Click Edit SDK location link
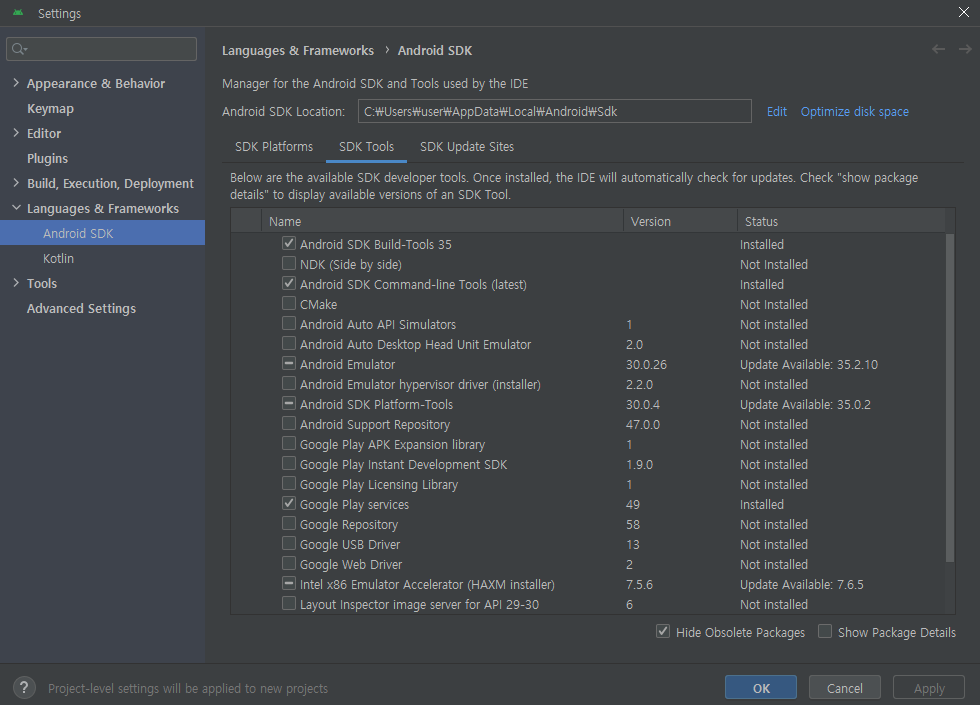 [777, 111]
